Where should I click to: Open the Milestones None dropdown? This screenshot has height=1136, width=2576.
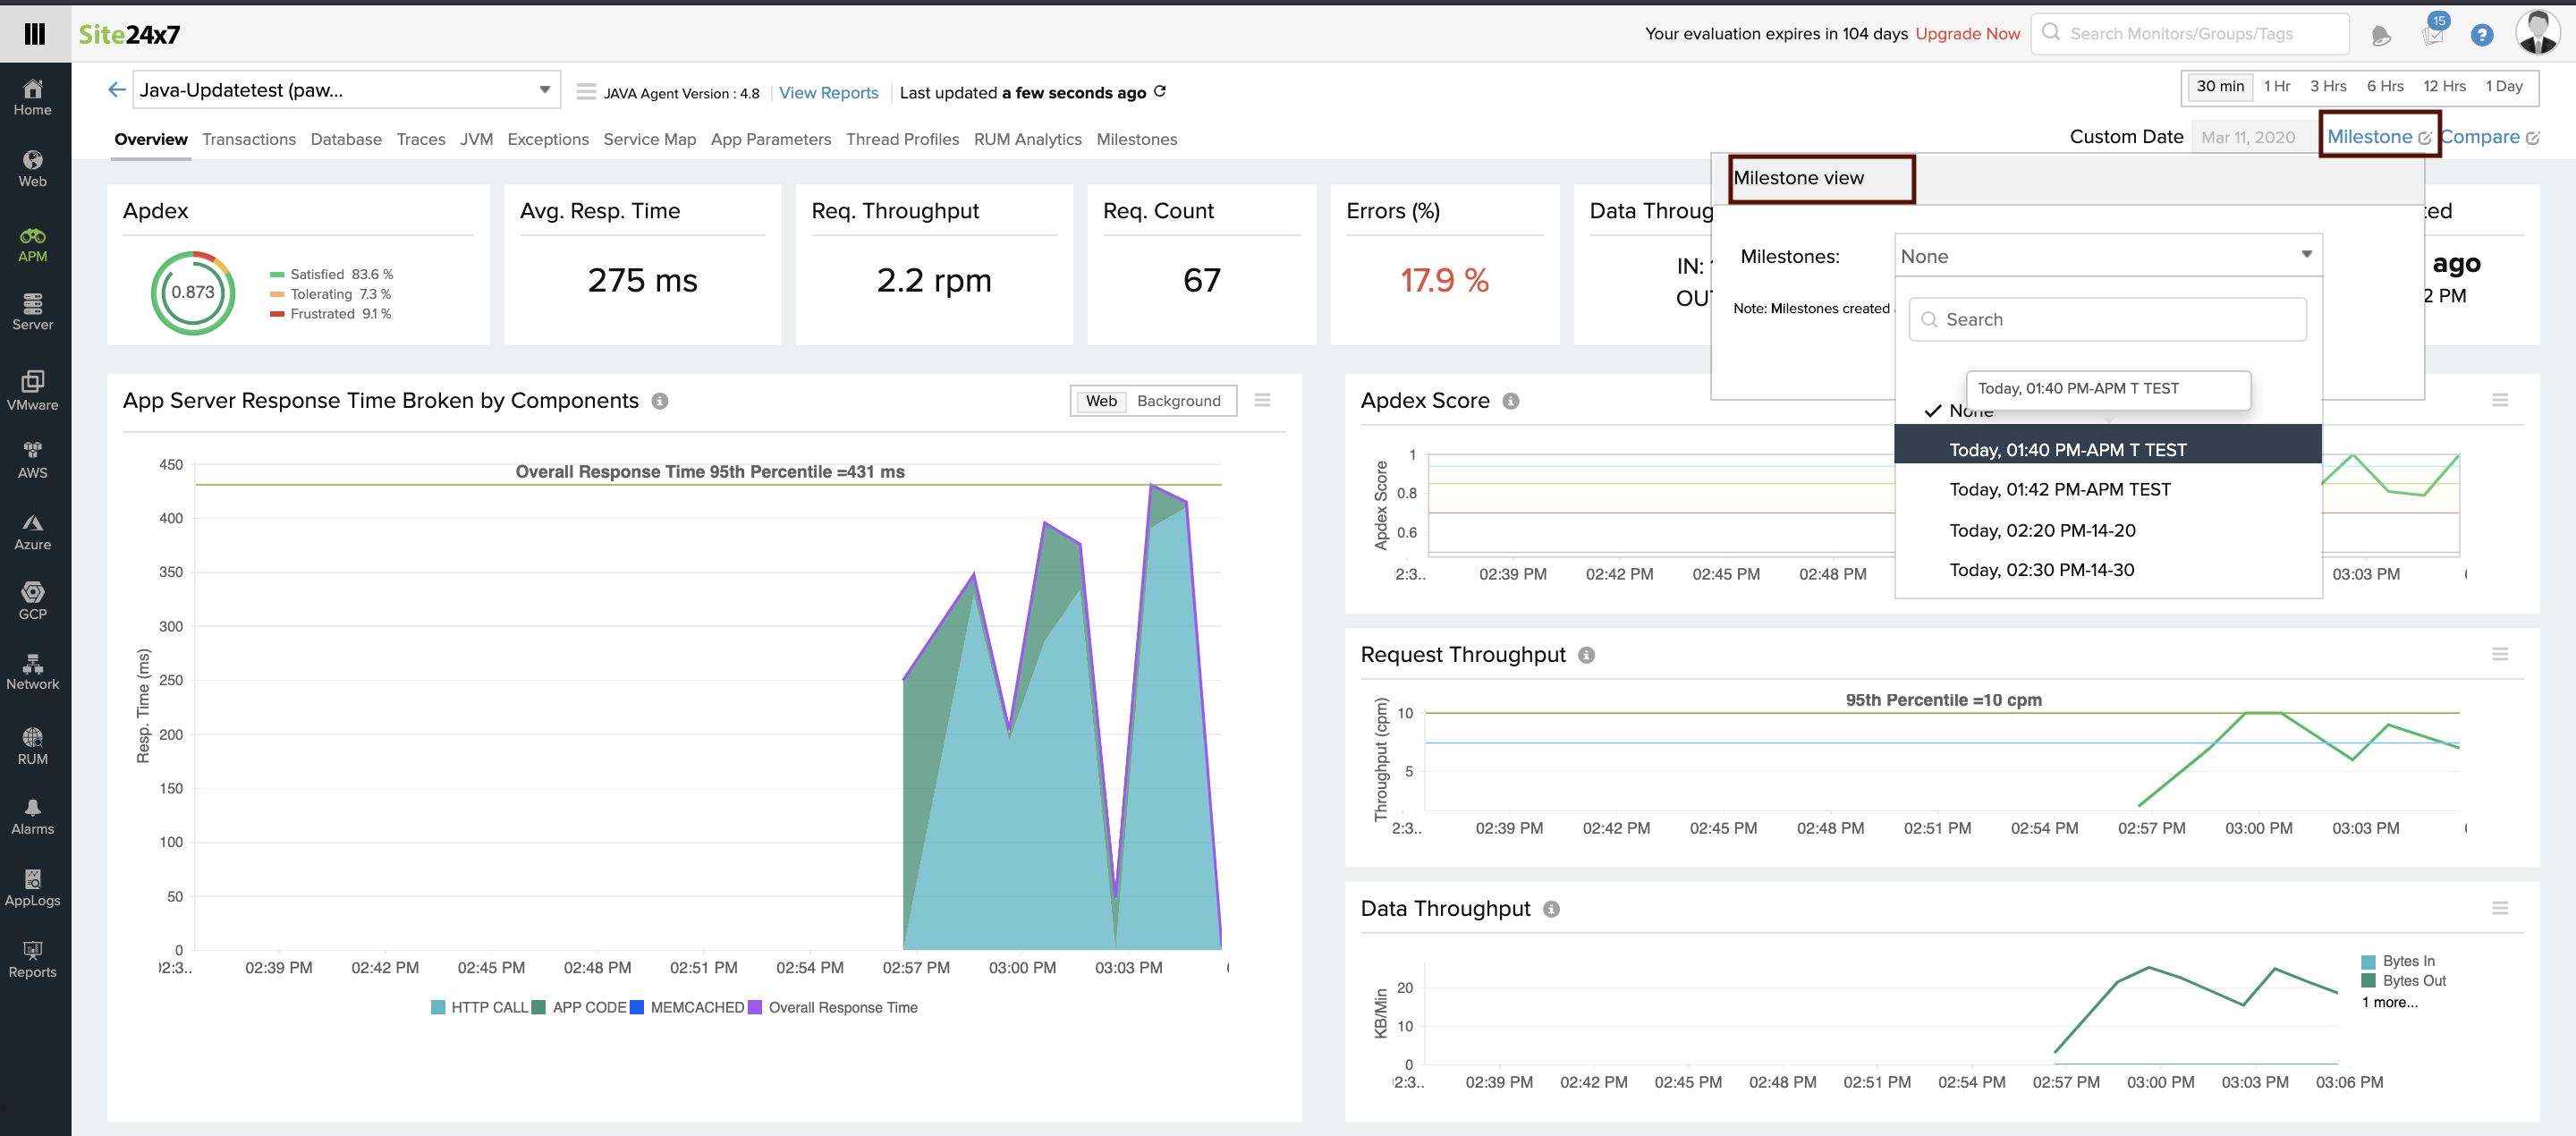point(2107,256)
